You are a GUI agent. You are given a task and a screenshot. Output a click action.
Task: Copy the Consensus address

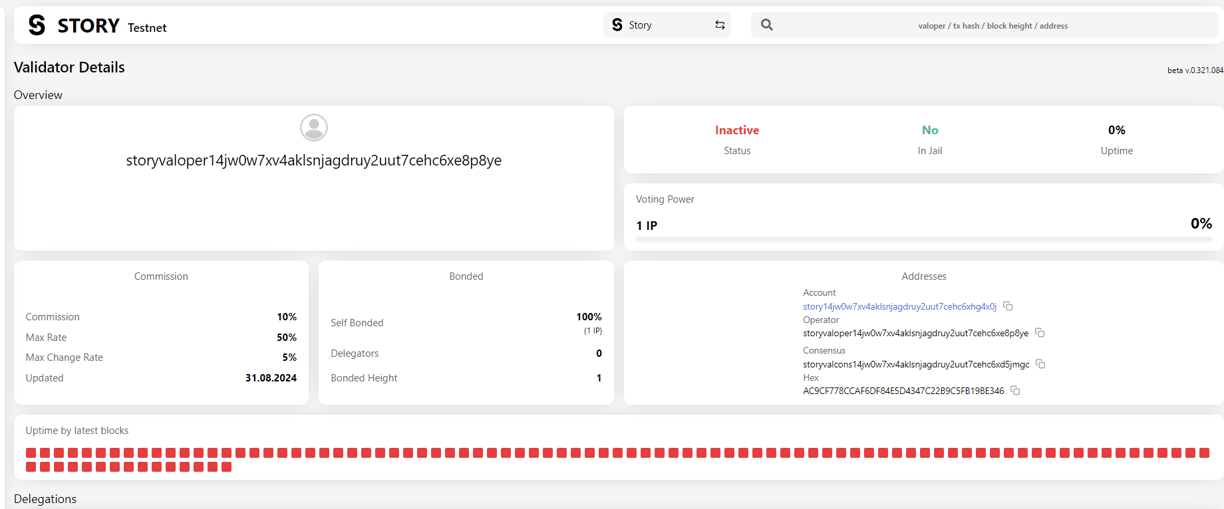click(x=1040, y=364)
